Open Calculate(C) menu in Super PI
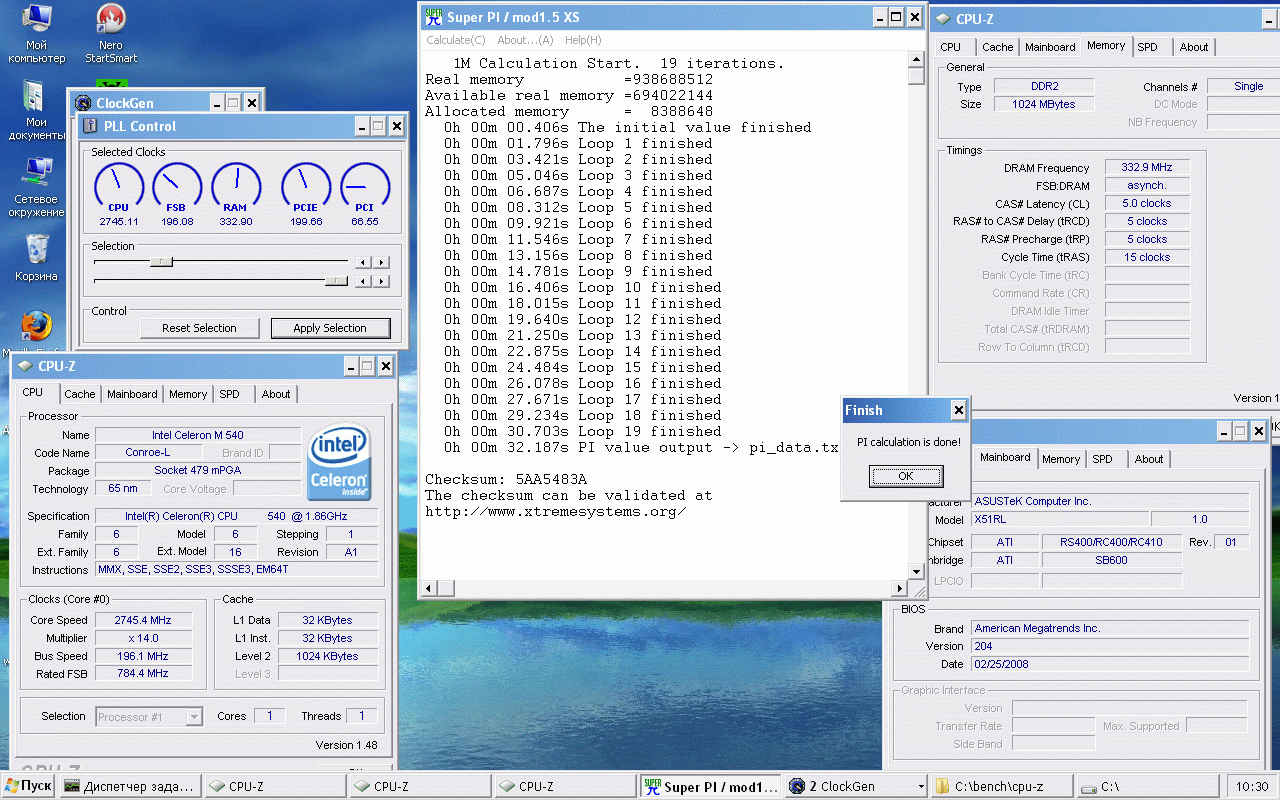Viewport: 1280px width, 800px height. [x=456, y=40]
